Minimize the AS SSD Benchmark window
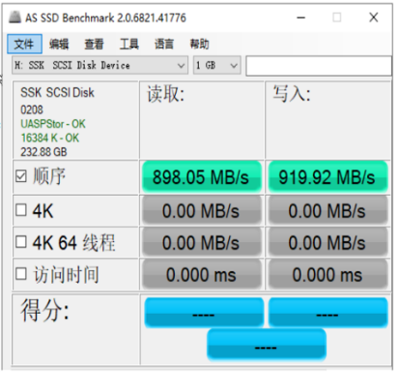398x372 pixels. coord(301,17)
